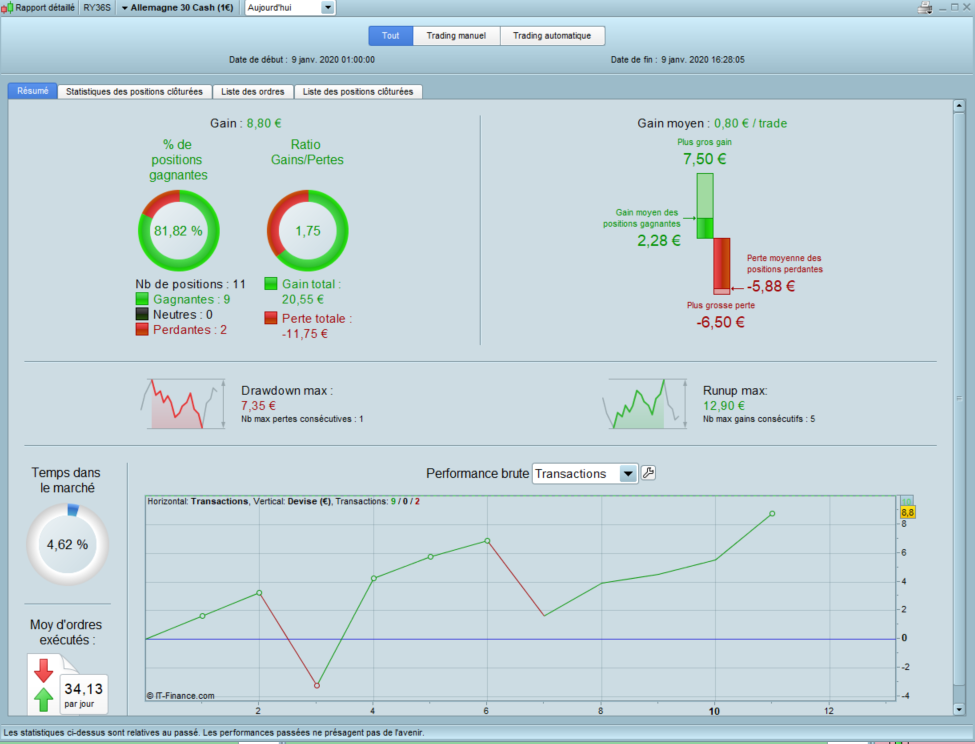Click the printer icon in title bar
Screen dimensions: 975x744
(925, 8)
